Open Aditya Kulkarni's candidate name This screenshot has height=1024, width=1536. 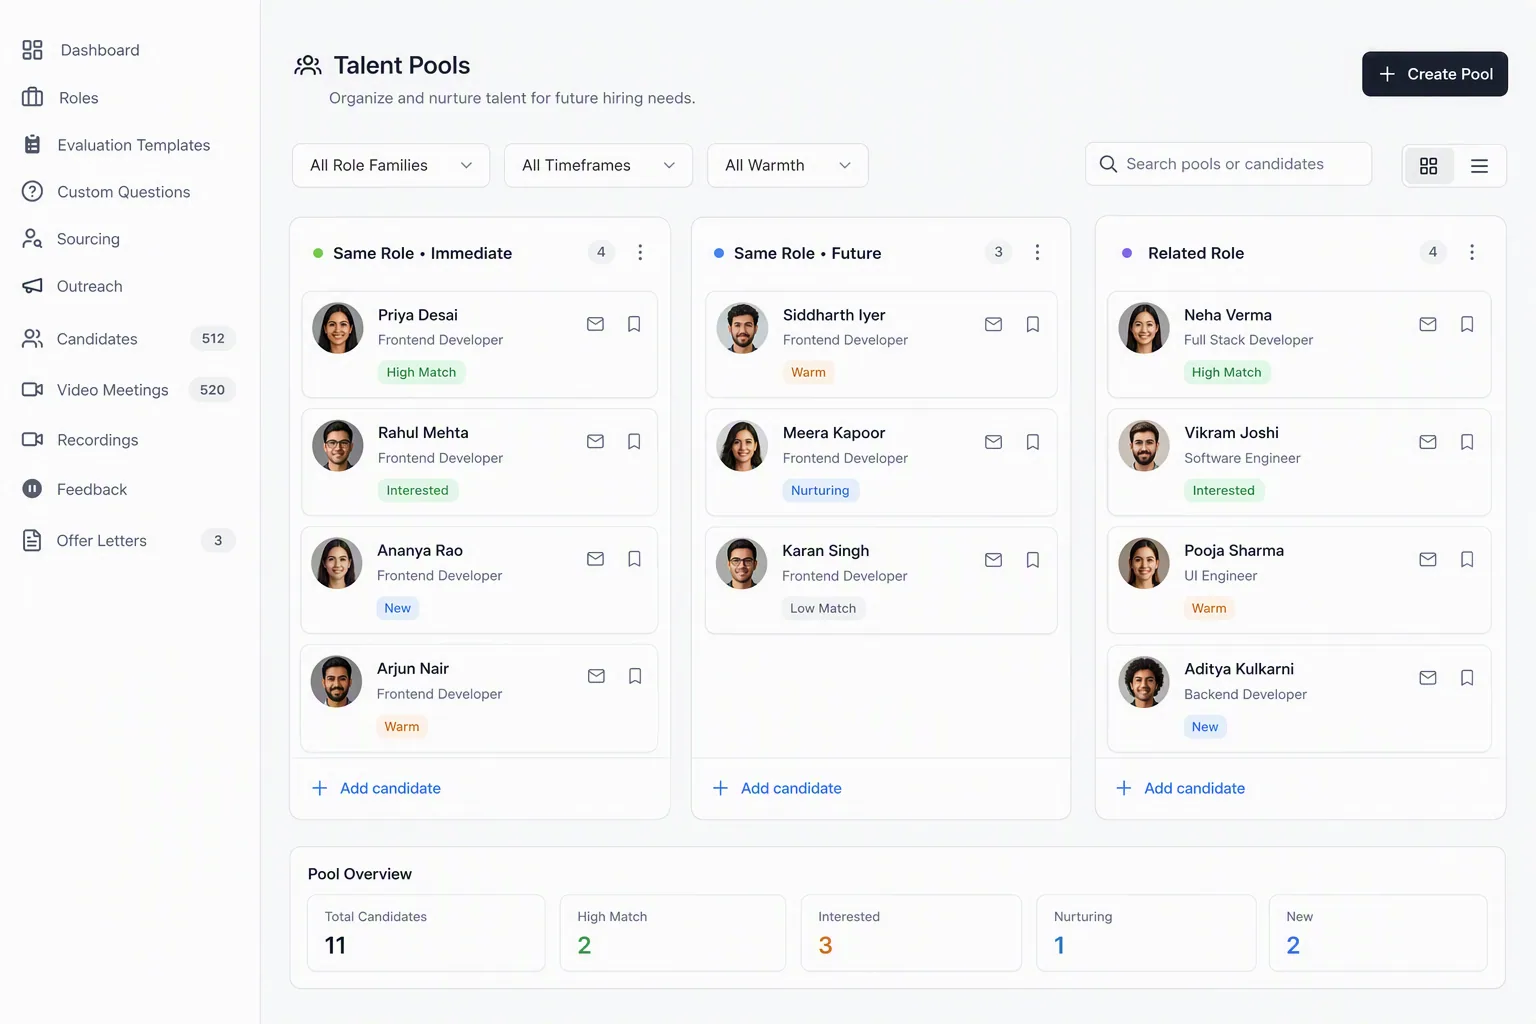[1239, 669]
